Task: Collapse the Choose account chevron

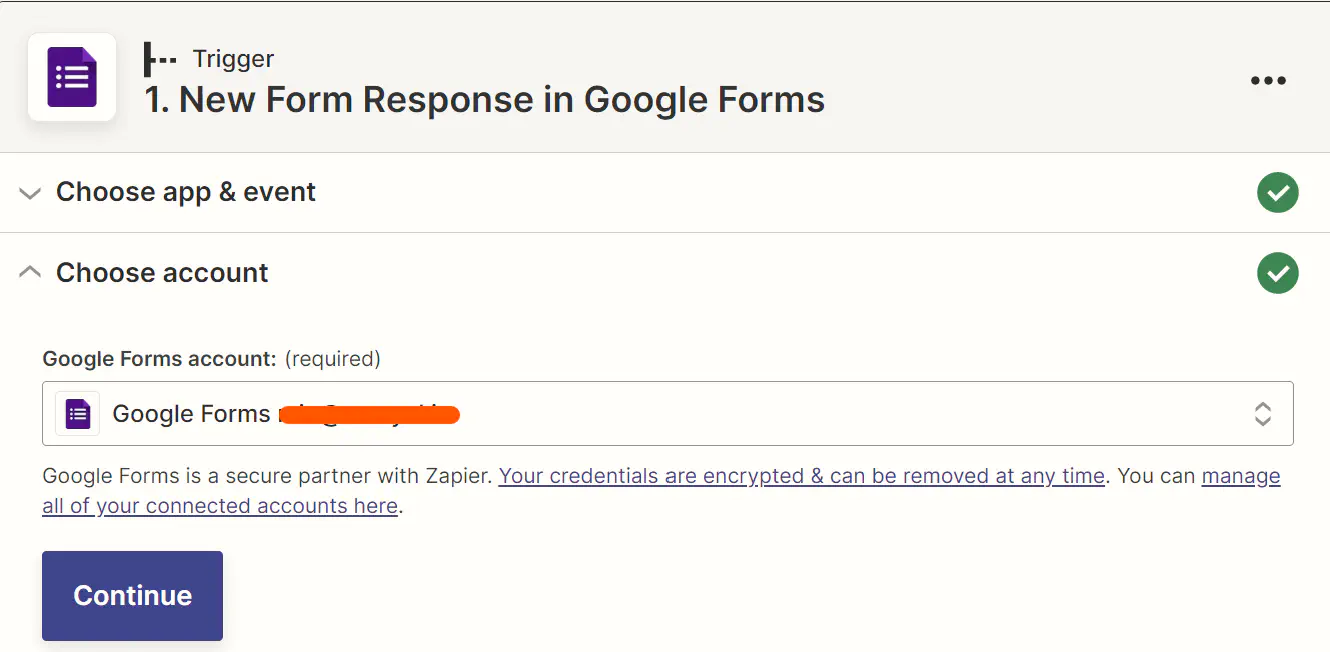Action: pyautogui.click(x=30, y=272)
